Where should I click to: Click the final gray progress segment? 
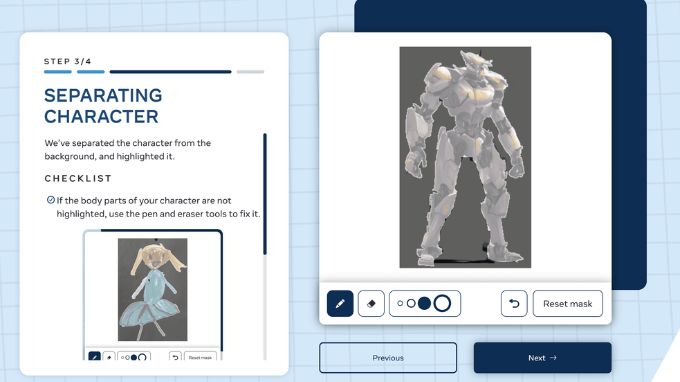pos(250,72)
